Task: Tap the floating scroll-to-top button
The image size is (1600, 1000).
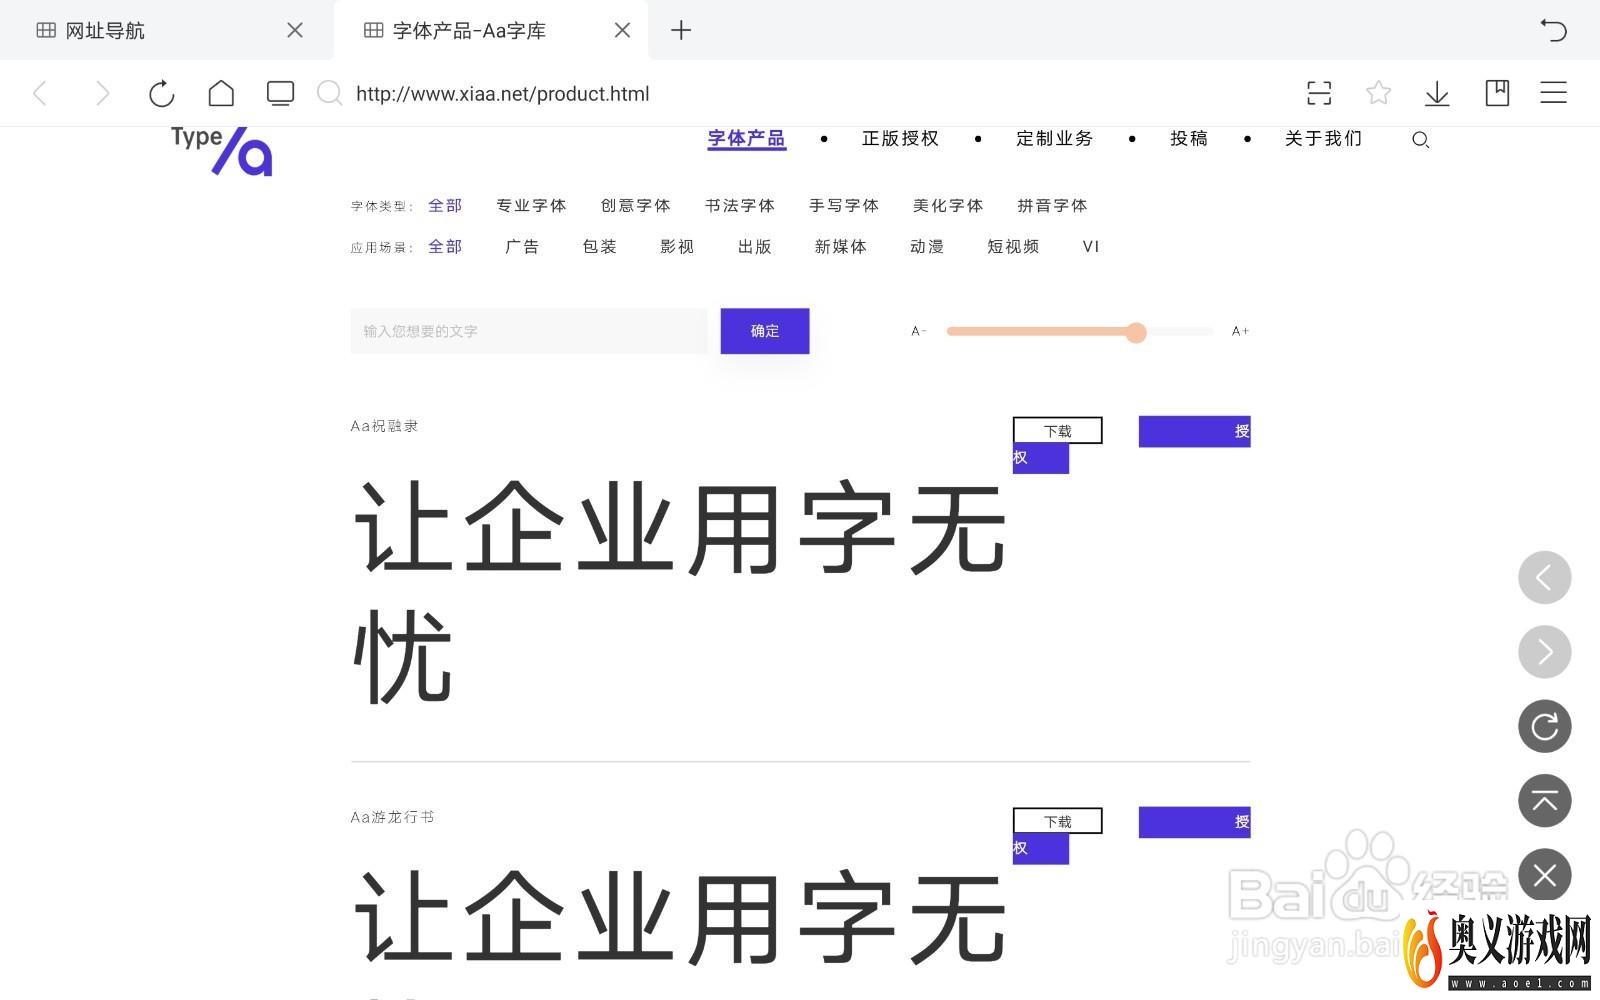Action: (1545, 801)
